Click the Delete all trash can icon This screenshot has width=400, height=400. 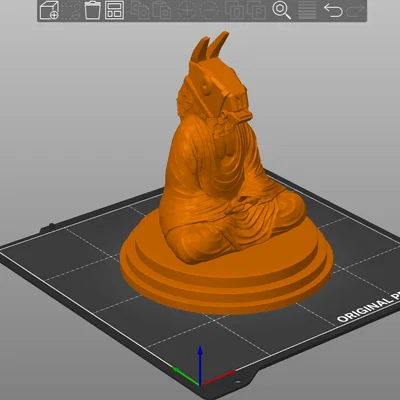[x=92, y=10]
